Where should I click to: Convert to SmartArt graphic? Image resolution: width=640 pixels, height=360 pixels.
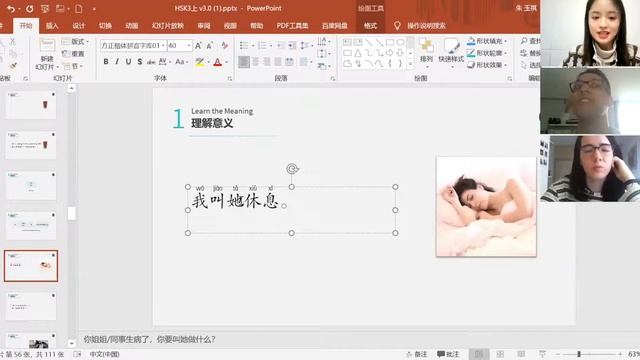pos(324,66)
